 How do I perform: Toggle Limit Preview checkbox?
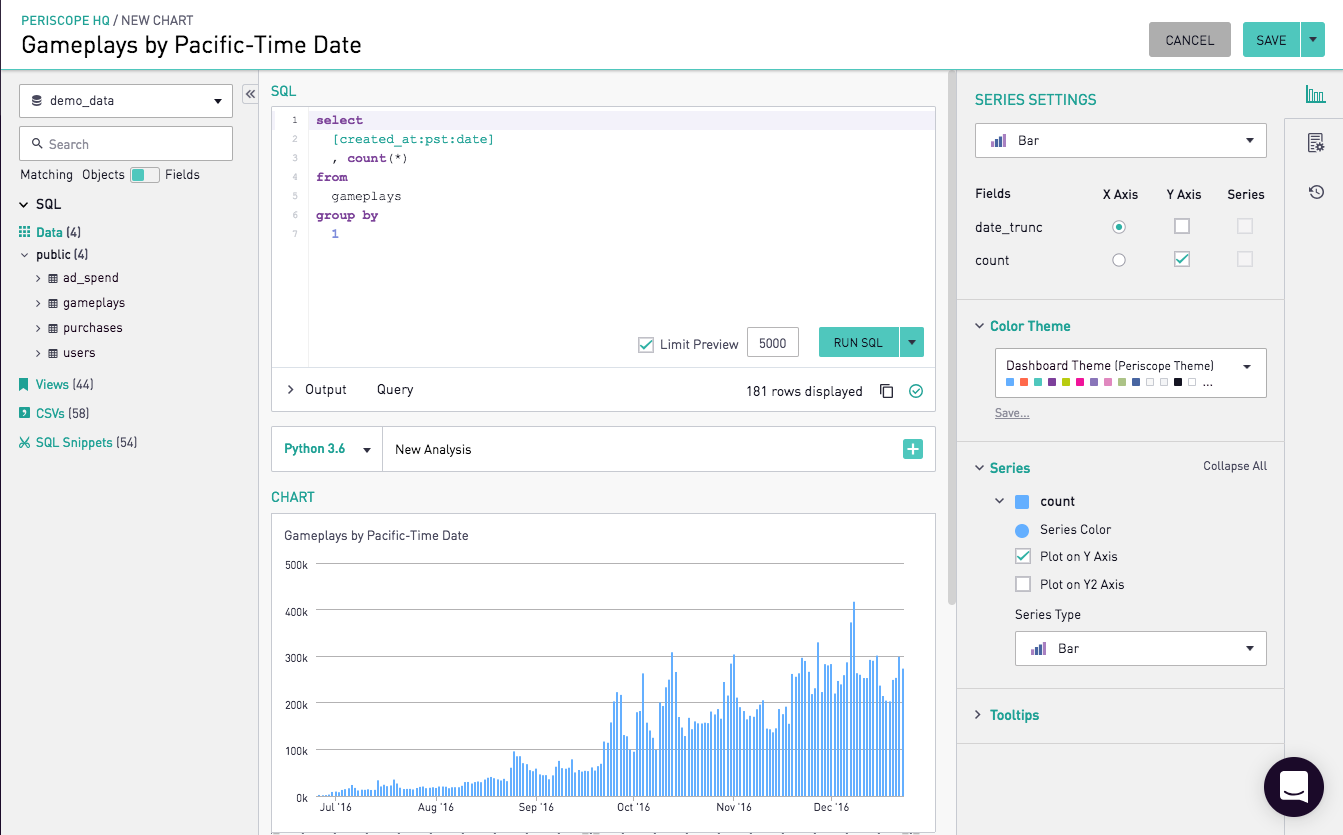pyautogui.click(x=646, y=344)
